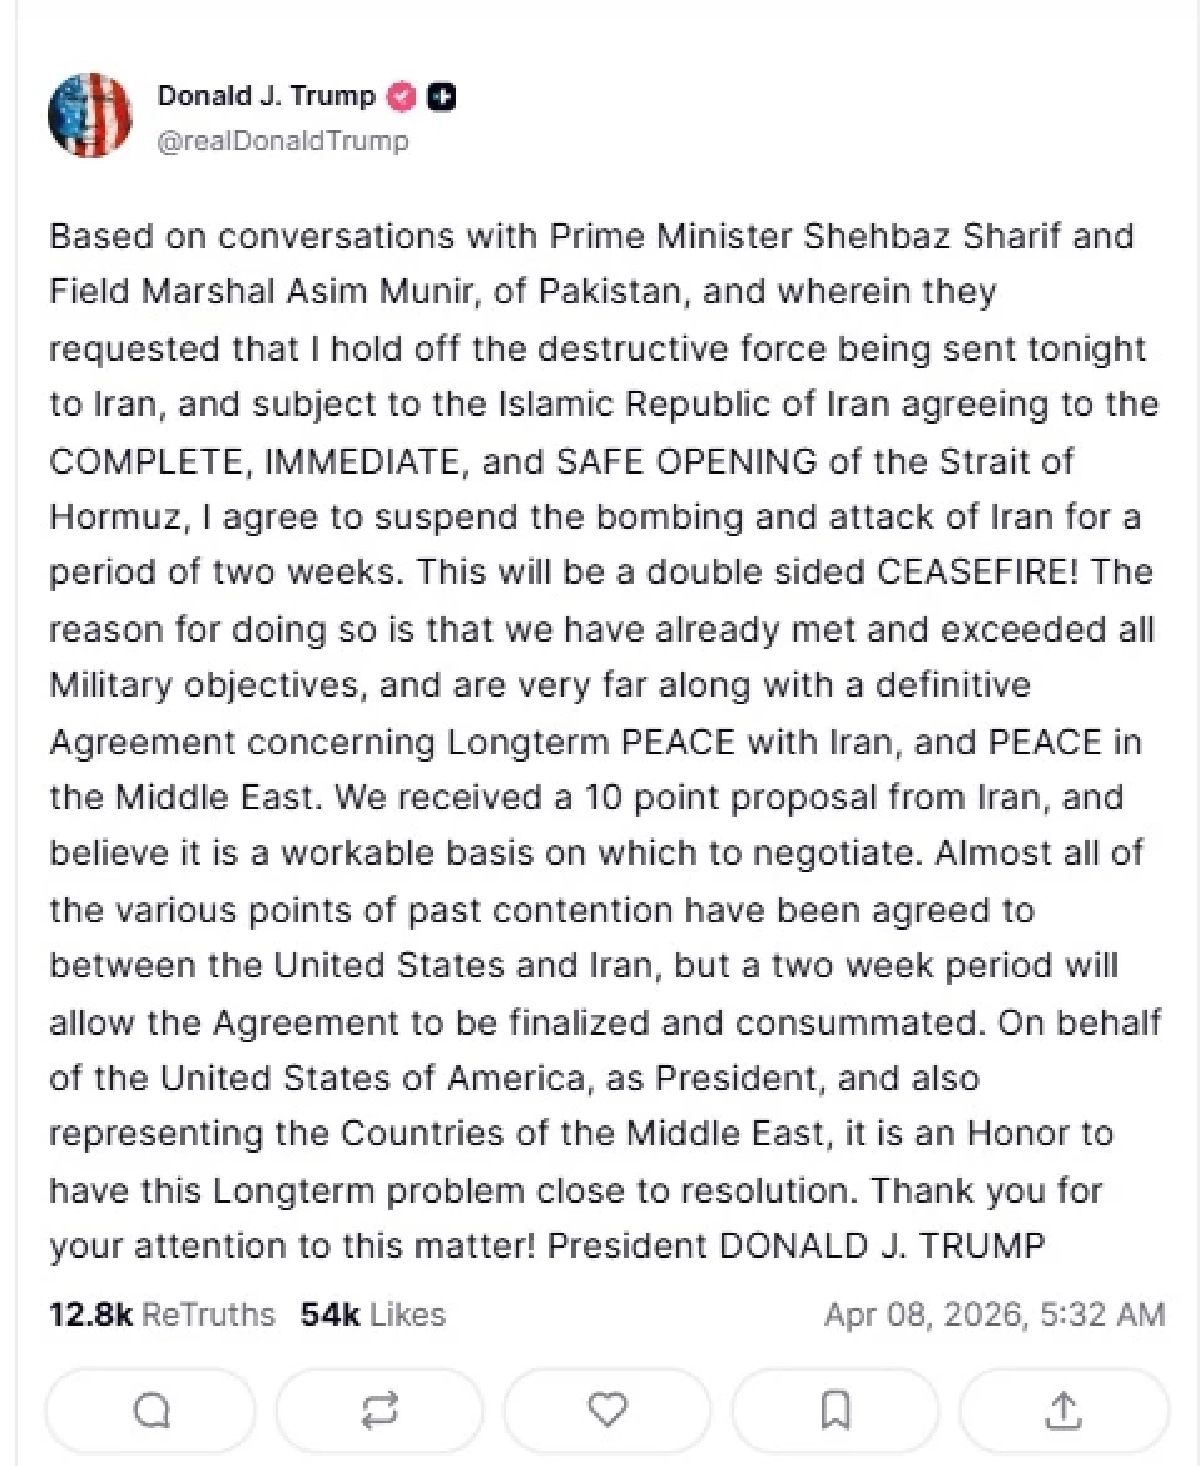Viewport: 1200px width, 1466px height.
Task: View the 12.8k ReTruths list
Action: tap(162, 1314)
